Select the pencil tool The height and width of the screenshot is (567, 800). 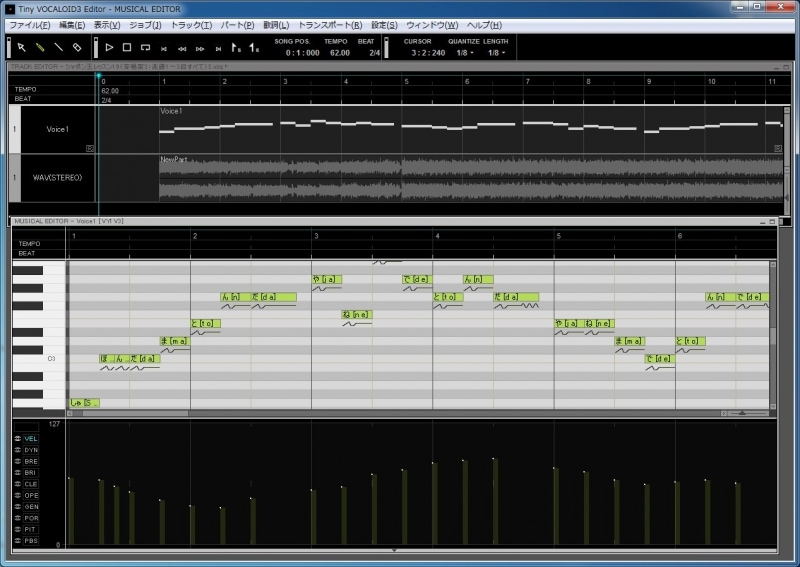point(40,47)
